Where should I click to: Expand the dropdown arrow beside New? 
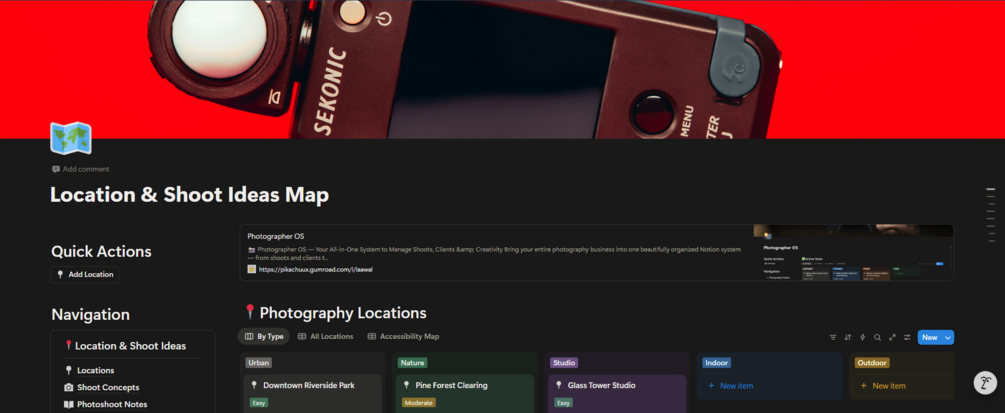(948, 337)
